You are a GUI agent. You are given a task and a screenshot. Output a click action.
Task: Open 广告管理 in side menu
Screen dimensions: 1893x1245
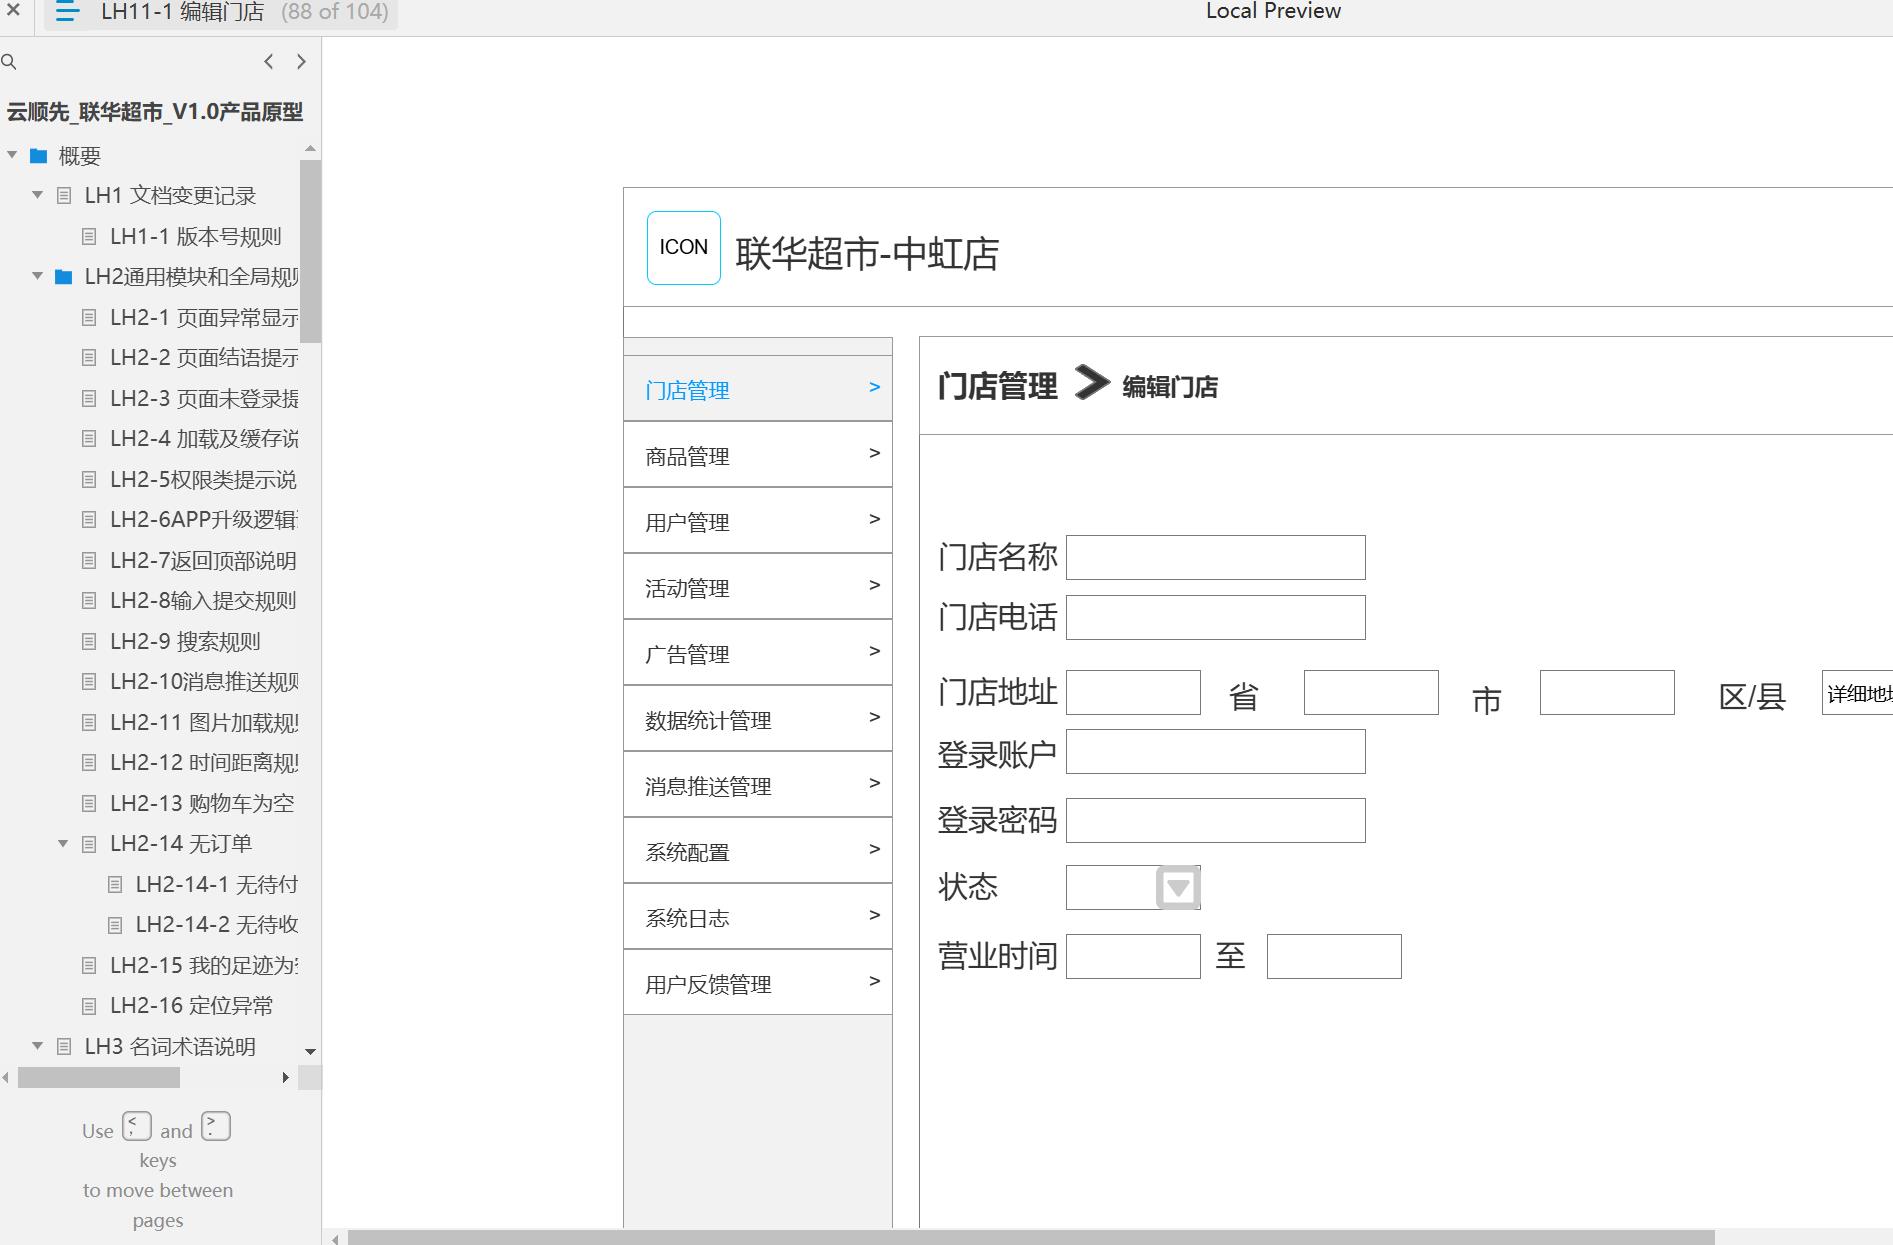(x=758, y=653)
